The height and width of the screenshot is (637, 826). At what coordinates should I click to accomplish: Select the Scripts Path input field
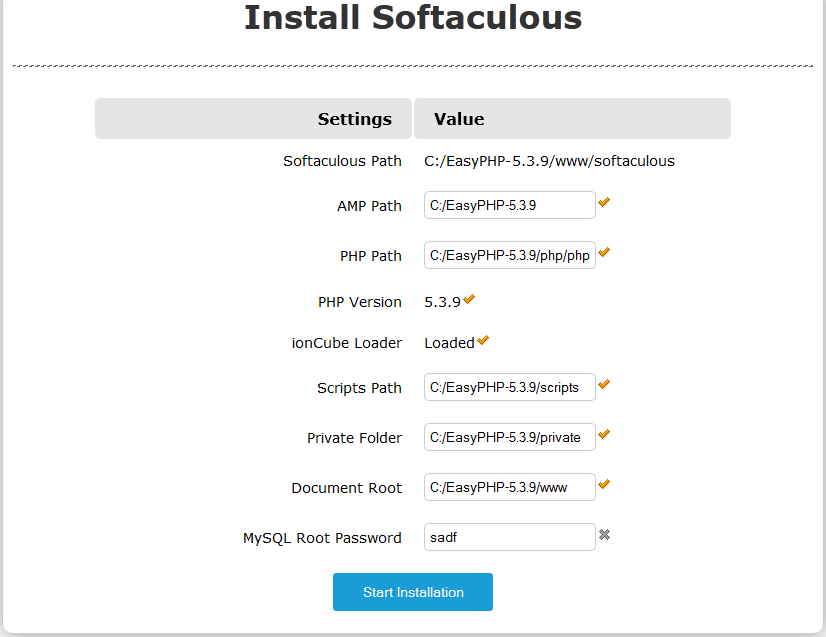[509, 387]
